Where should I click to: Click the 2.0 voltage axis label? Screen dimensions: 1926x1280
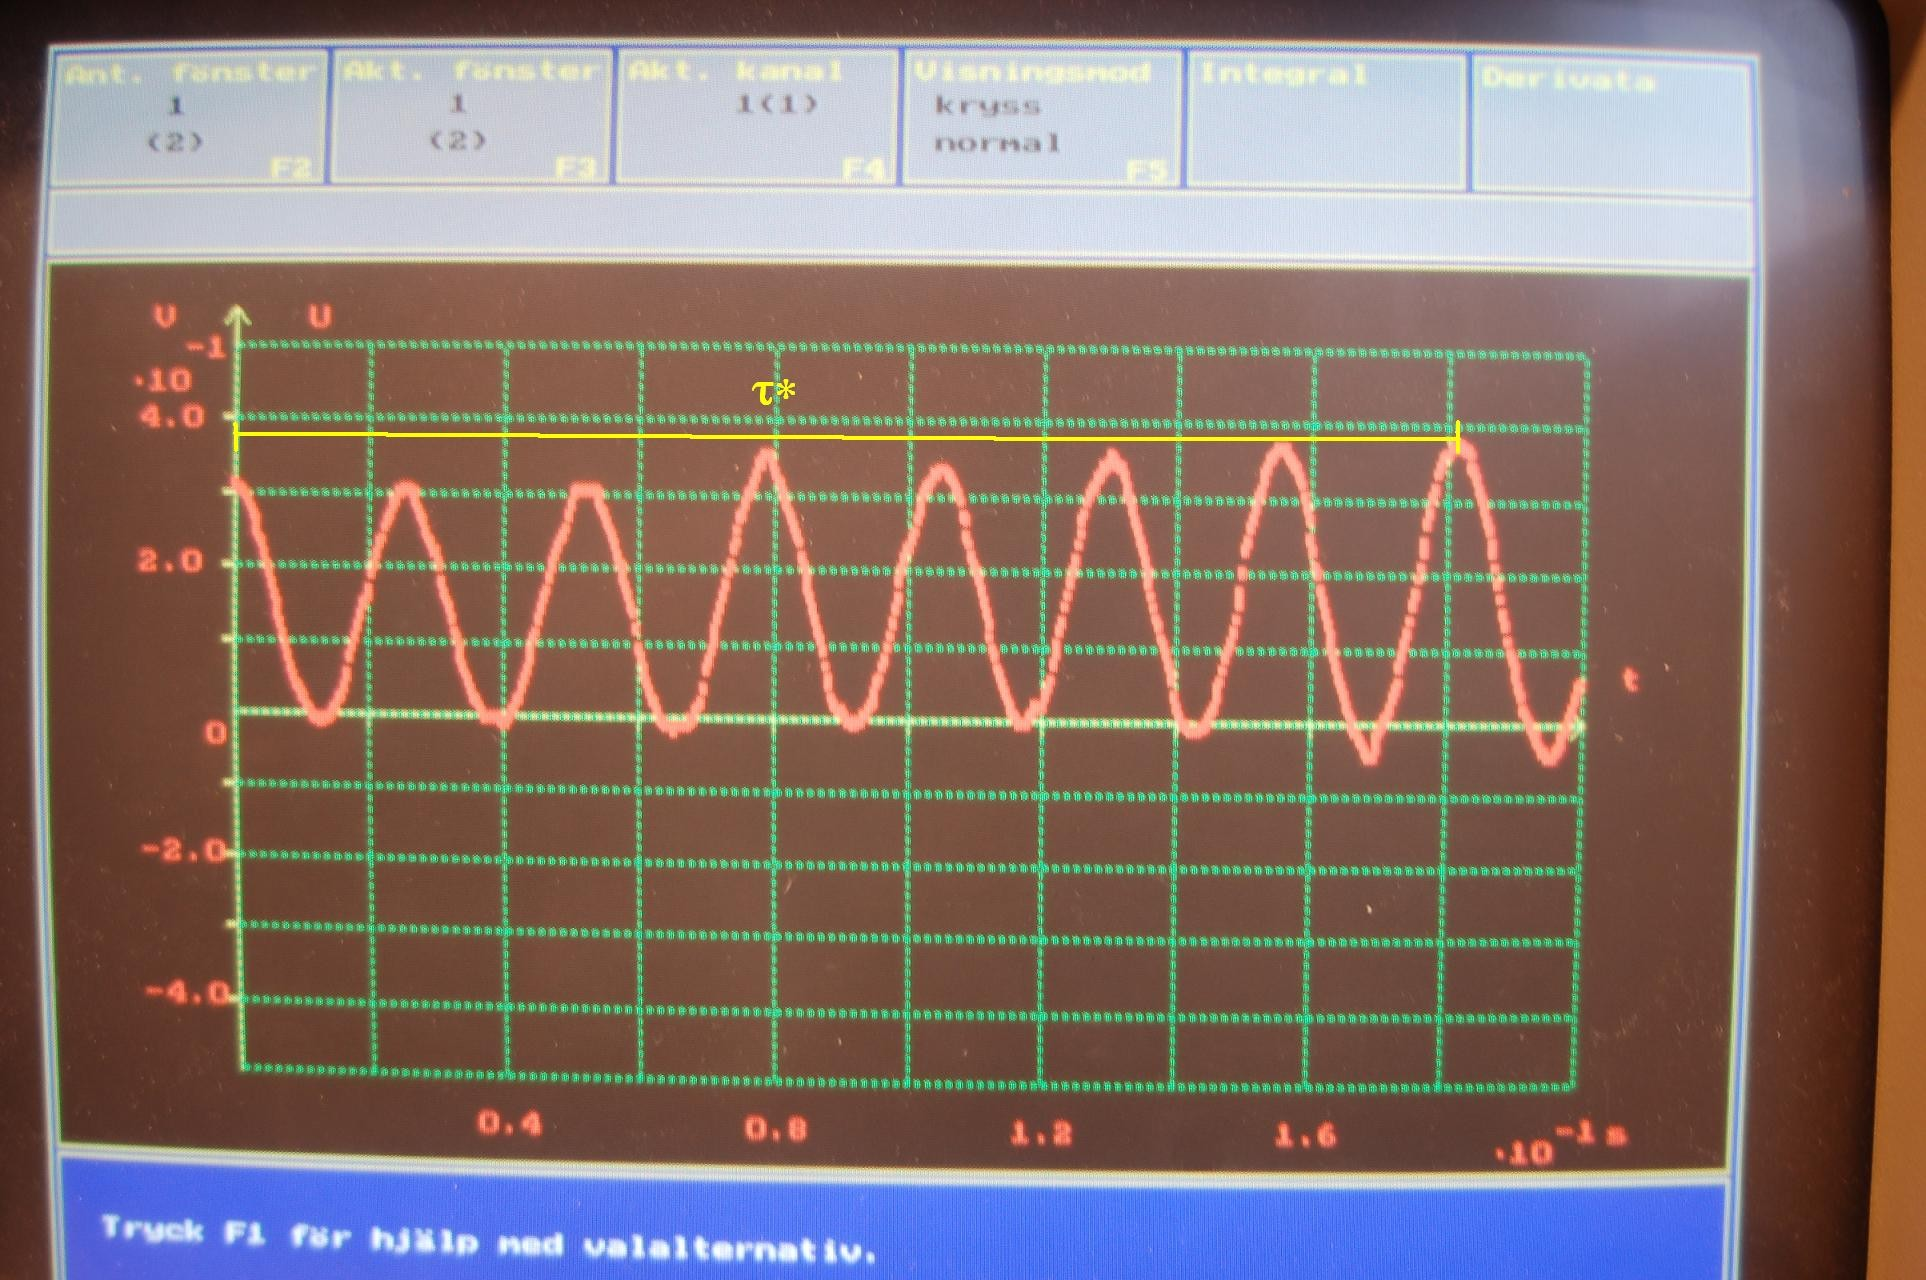(170, 560)
